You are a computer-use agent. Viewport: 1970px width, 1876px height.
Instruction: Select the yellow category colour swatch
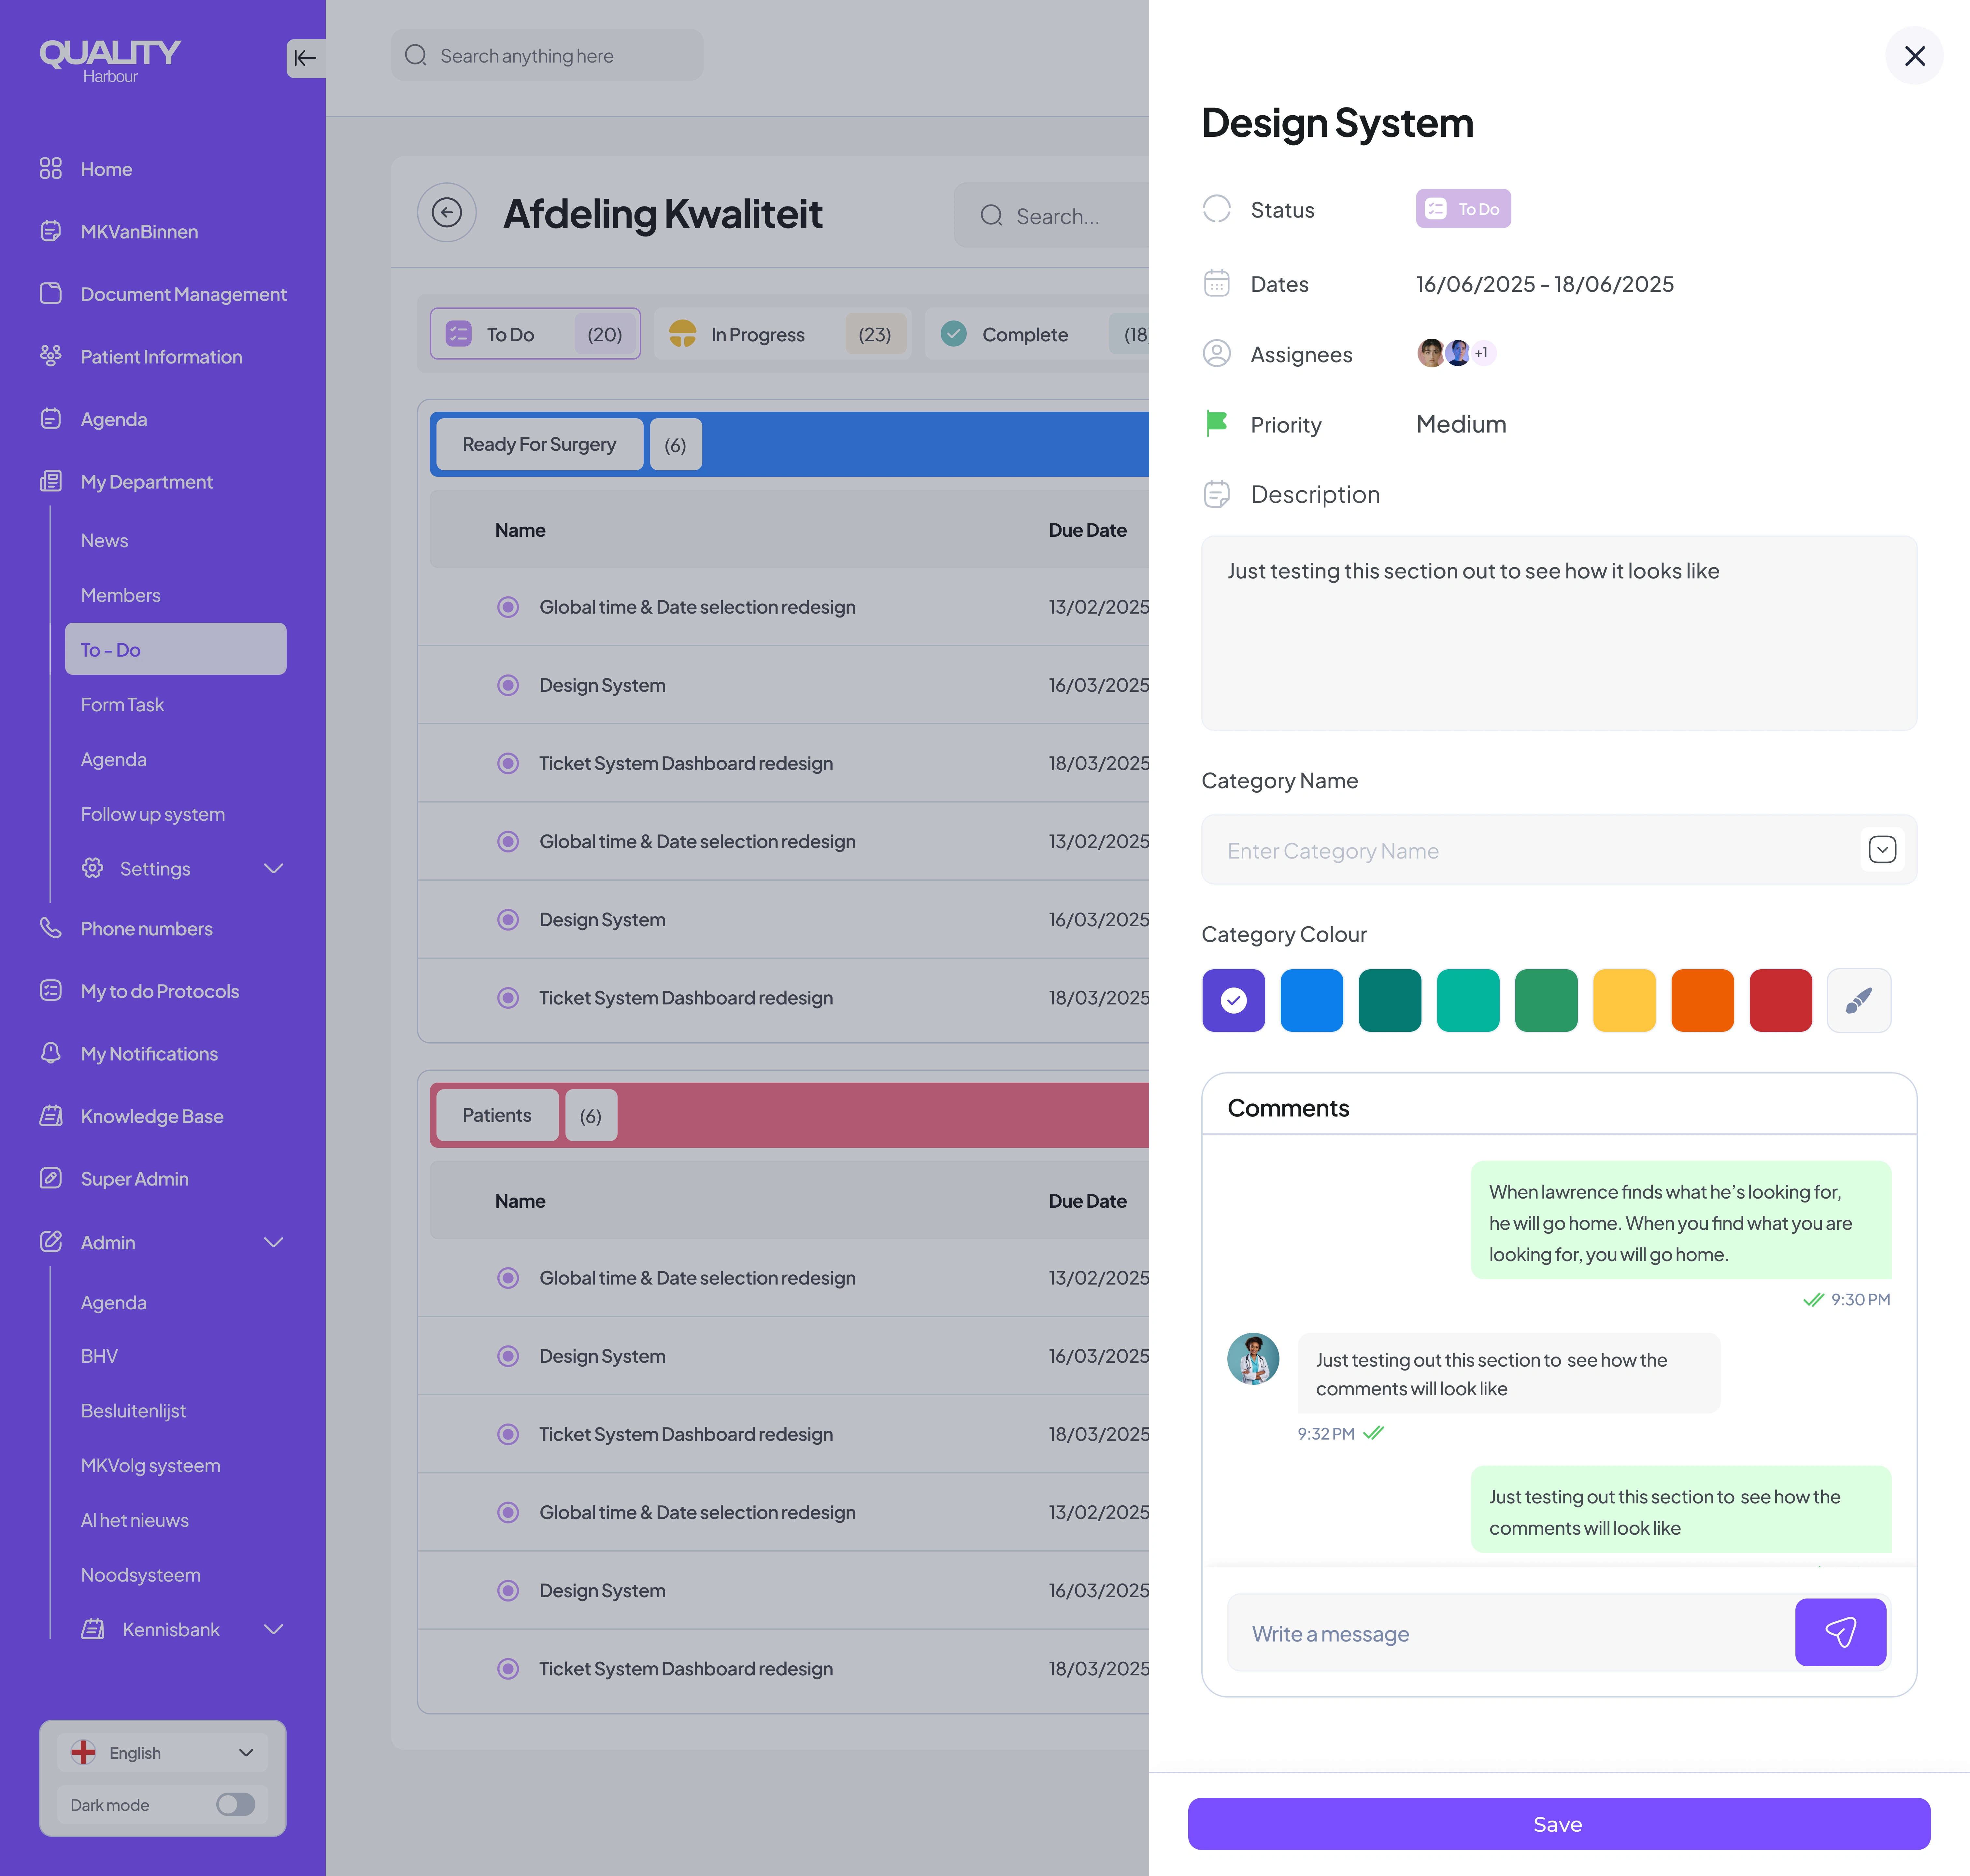pos(1624,1000)
